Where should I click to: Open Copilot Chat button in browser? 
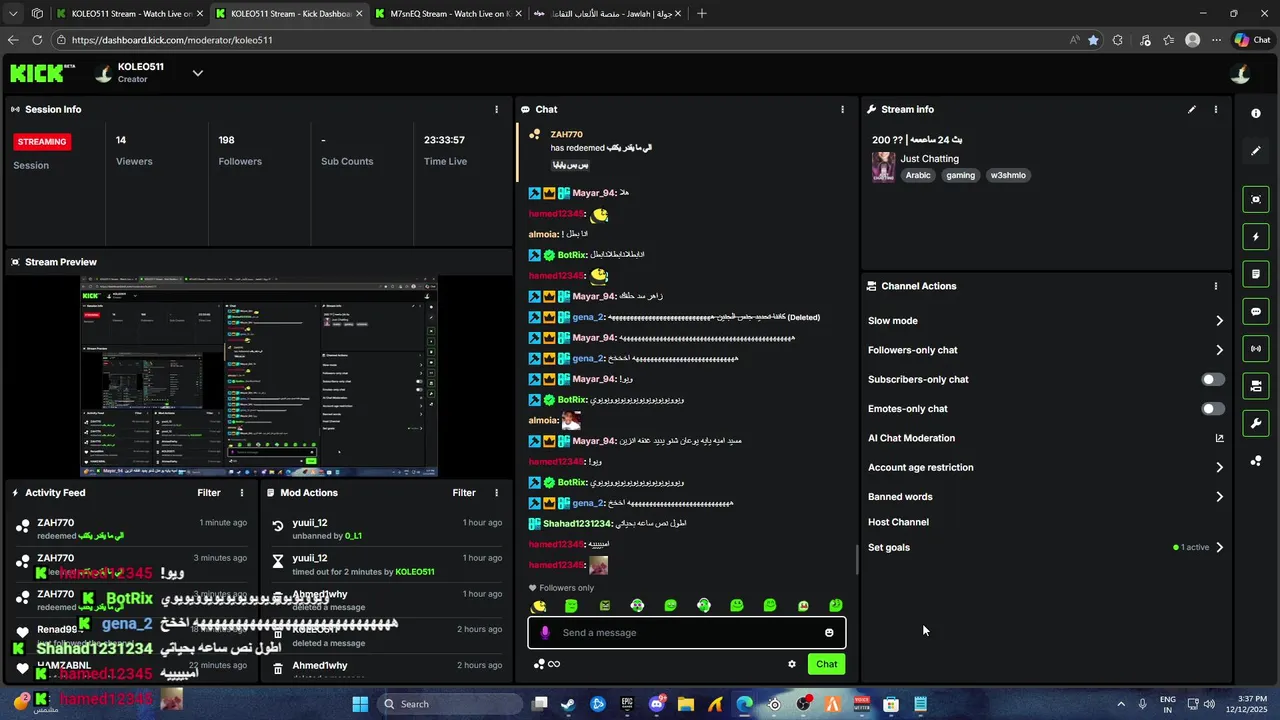1252,40
